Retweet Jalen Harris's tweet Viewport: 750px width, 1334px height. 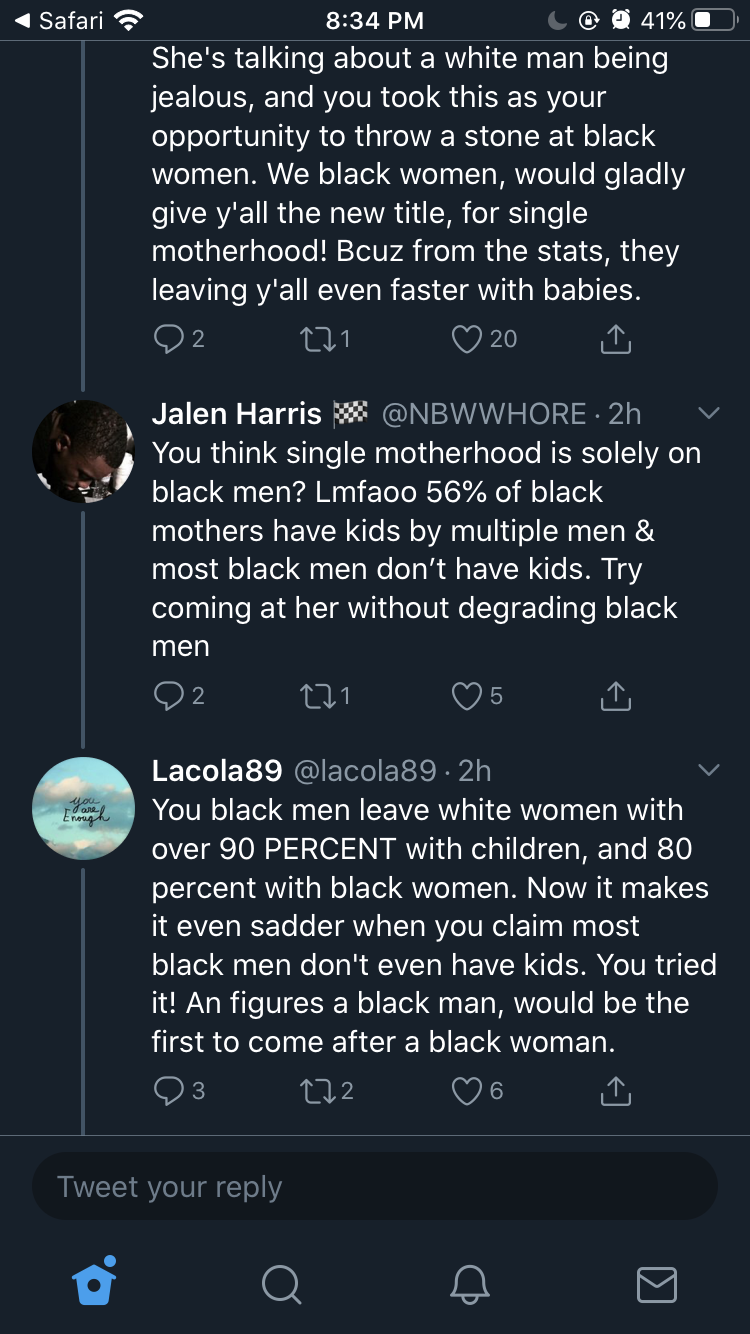tap(316, 695)
